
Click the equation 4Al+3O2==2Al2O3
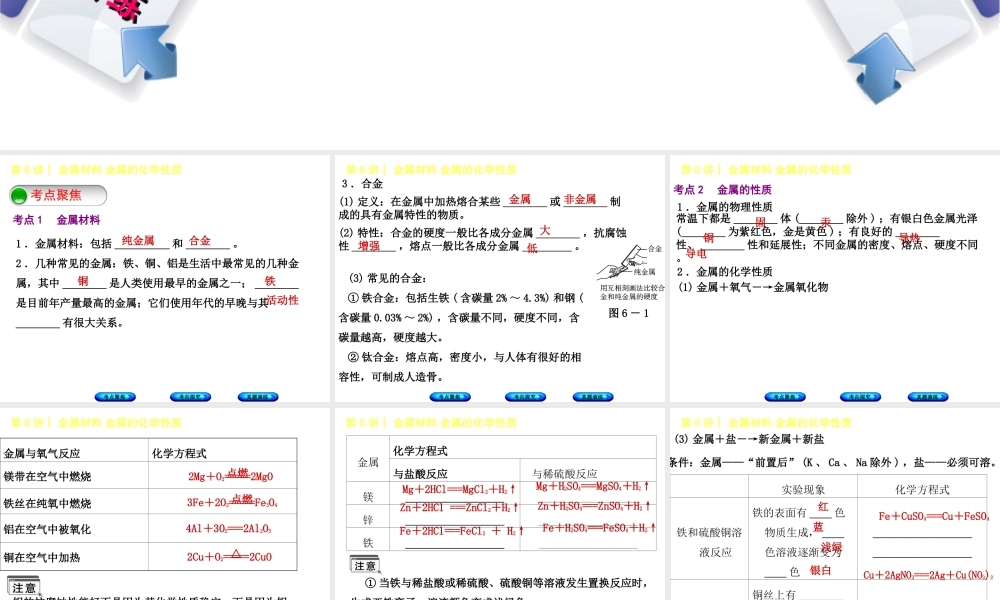[x=228, y=529]
